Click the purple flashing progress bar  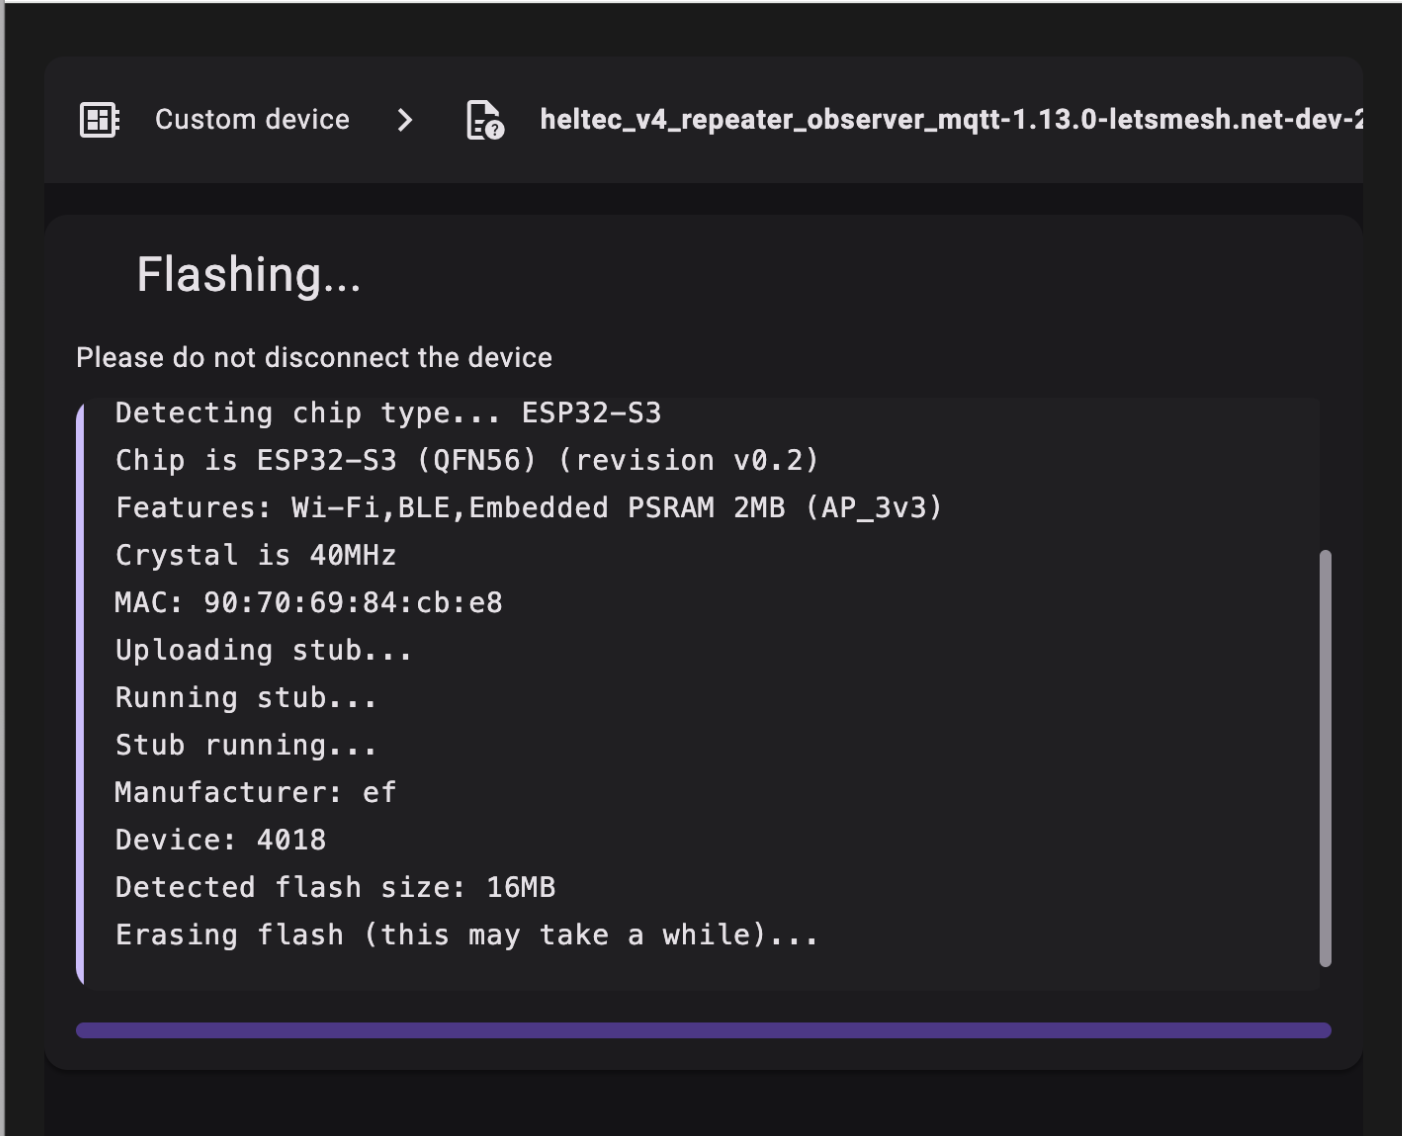pos(703,1030)
